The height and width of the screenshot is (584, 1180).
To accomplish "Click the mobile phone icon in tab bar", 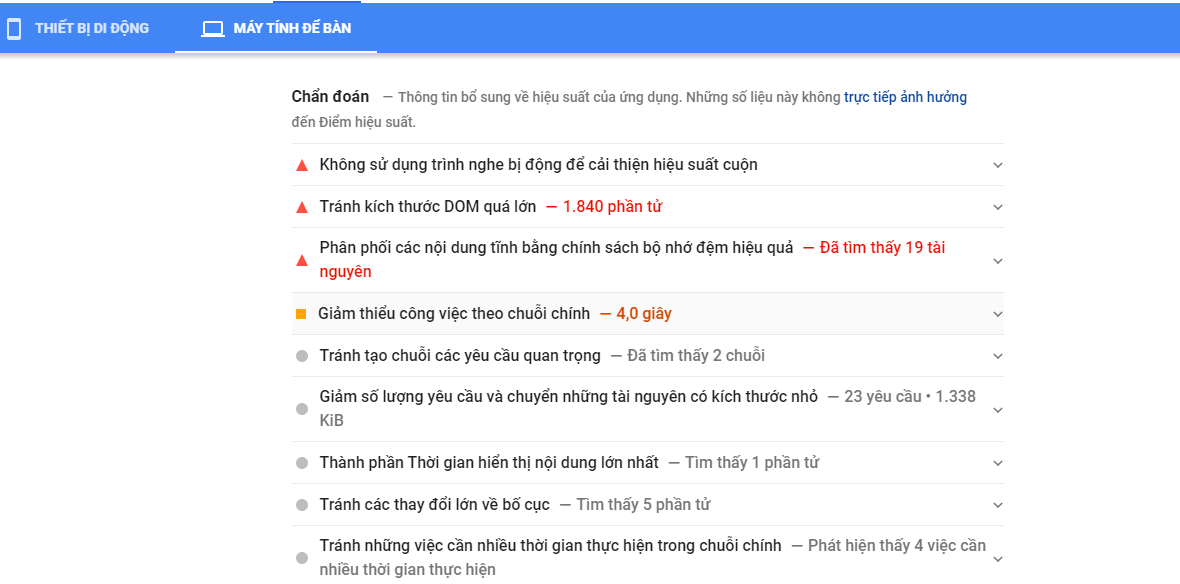I will 14,29.
